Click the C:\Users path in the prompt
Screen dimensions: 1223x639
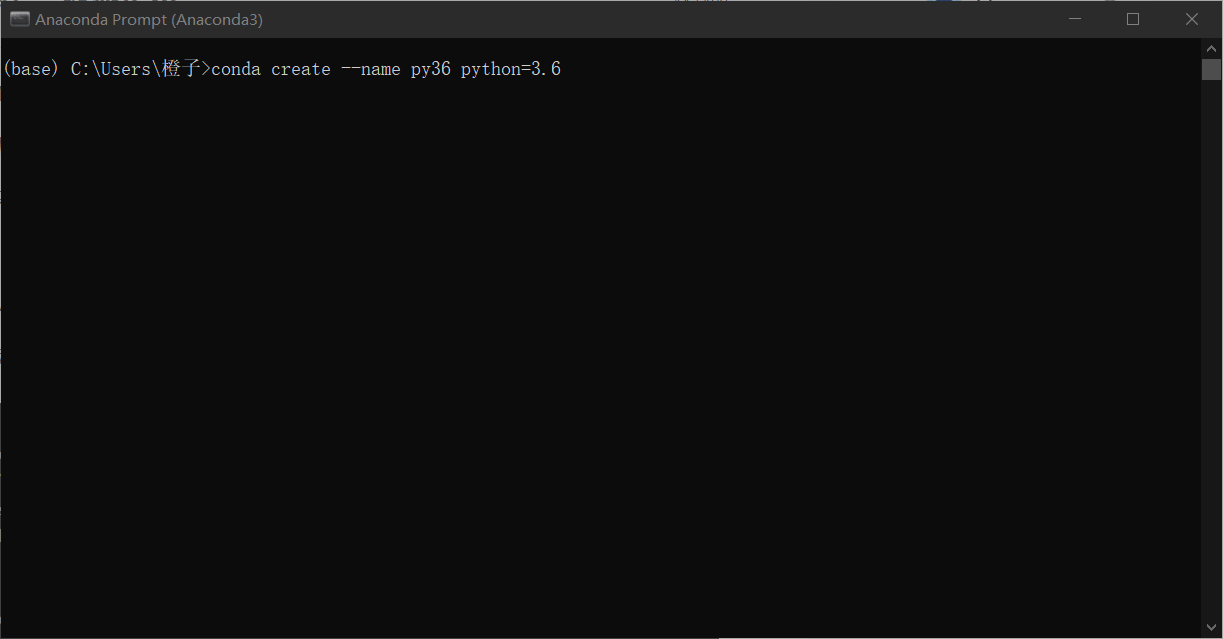pyautogui.click(x=115, y=68)
